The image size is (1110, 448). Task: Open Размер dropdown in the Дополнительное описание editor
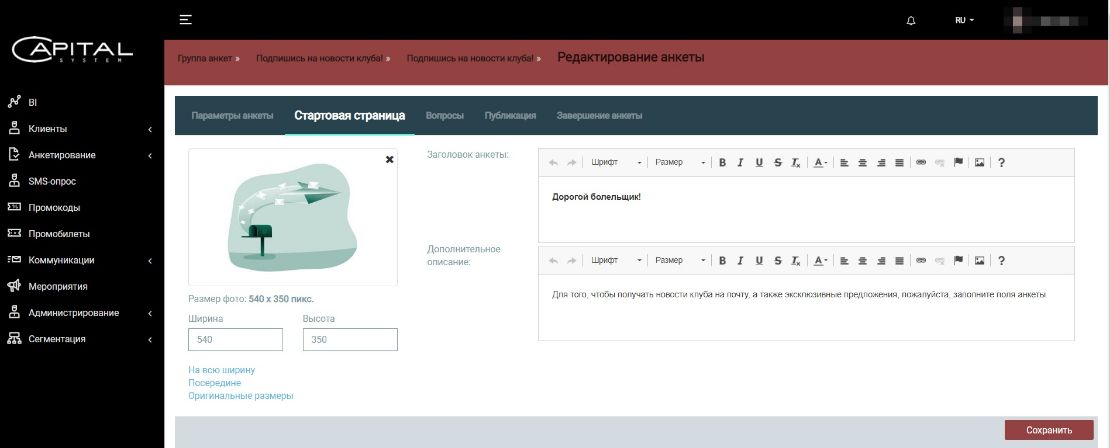tap(680, 260)
